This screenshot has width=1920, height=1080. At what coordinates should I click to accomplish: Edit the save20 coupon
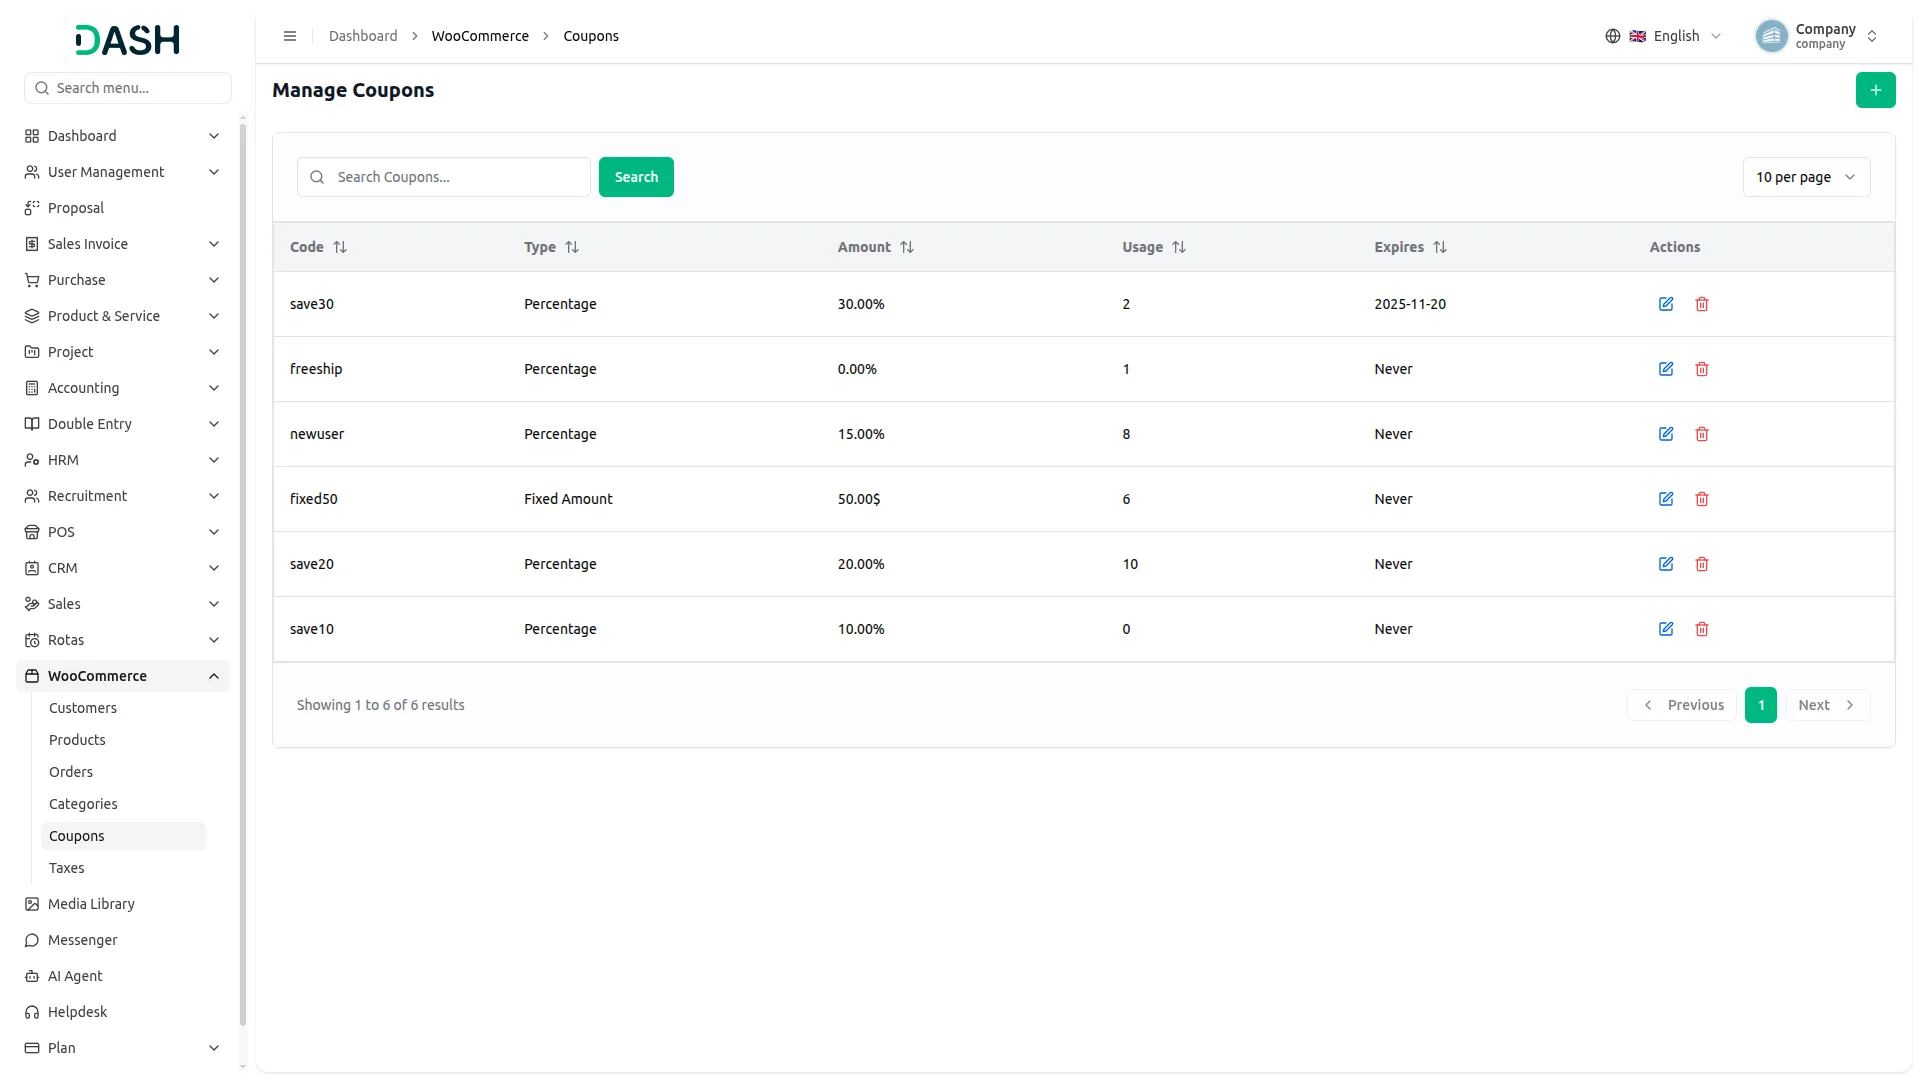[1666, 564]
